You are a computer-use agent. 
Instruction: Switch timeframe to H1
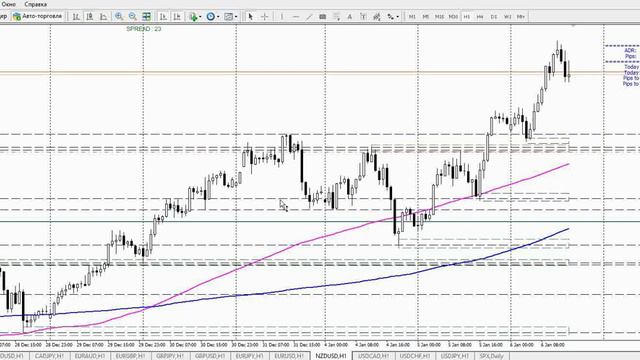[x=467, y=17]
